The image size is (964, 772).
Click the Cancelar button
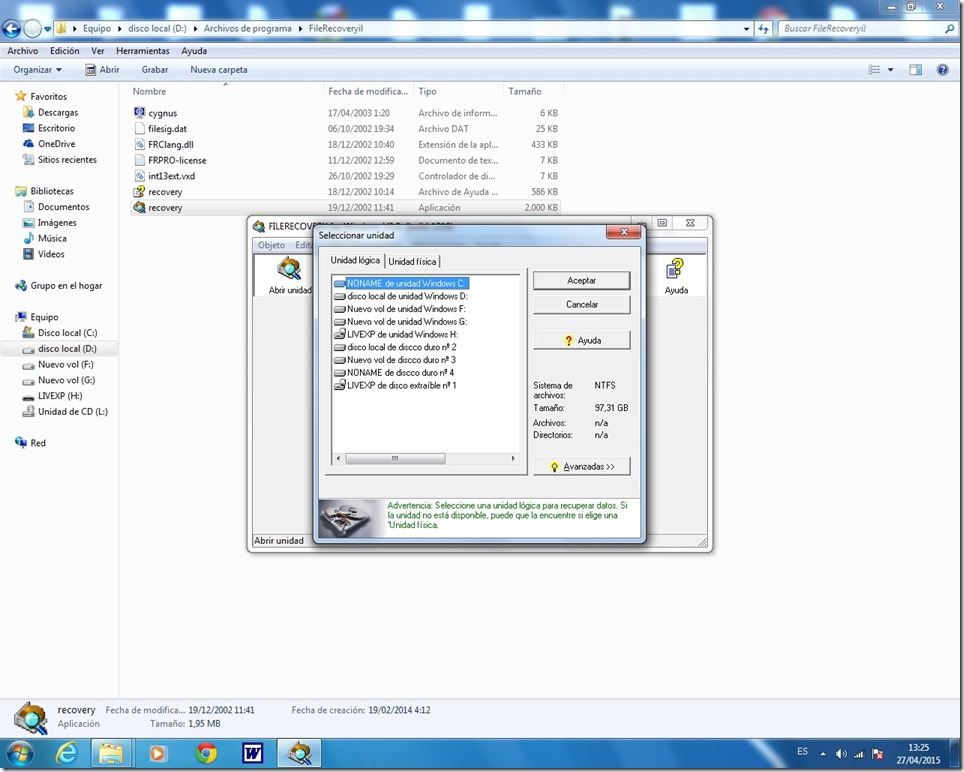coord(581,304)
